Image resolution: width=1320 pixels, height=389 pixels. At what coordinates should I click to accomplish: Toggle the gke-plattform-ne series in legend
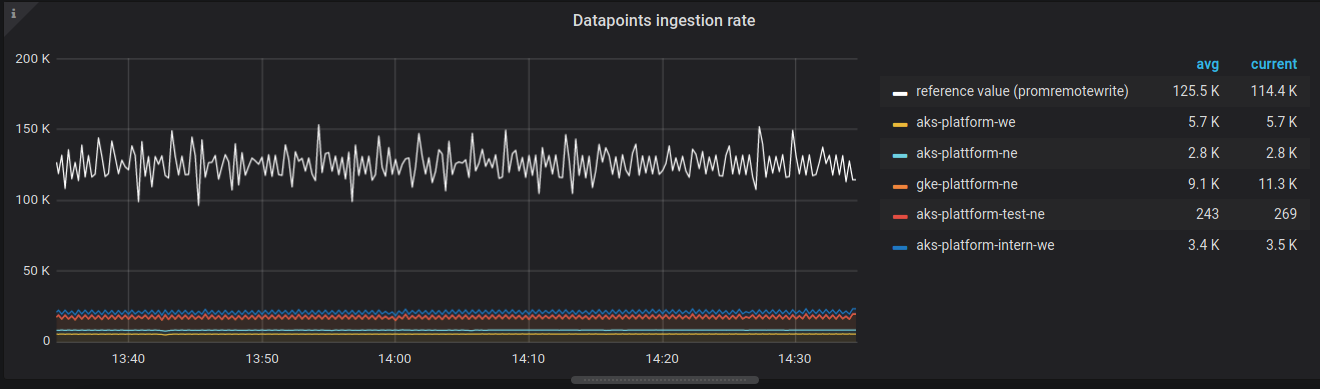[x=966, y=184]
